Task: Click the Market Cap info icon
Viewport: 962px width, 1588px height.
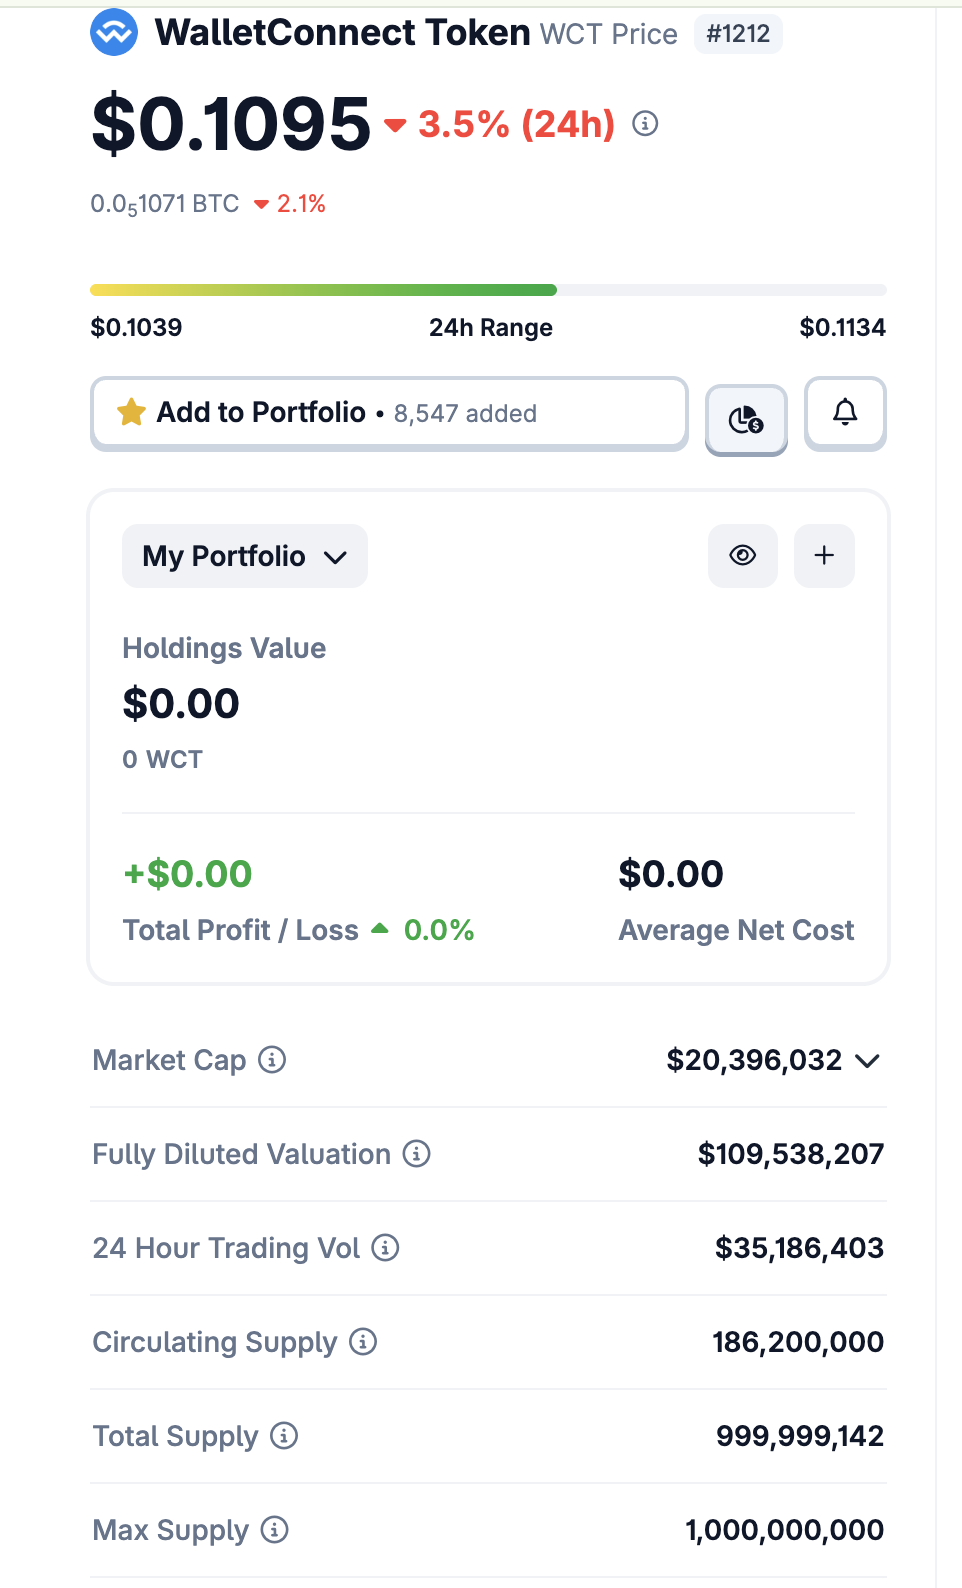Action: click(x=272, y=1059)
